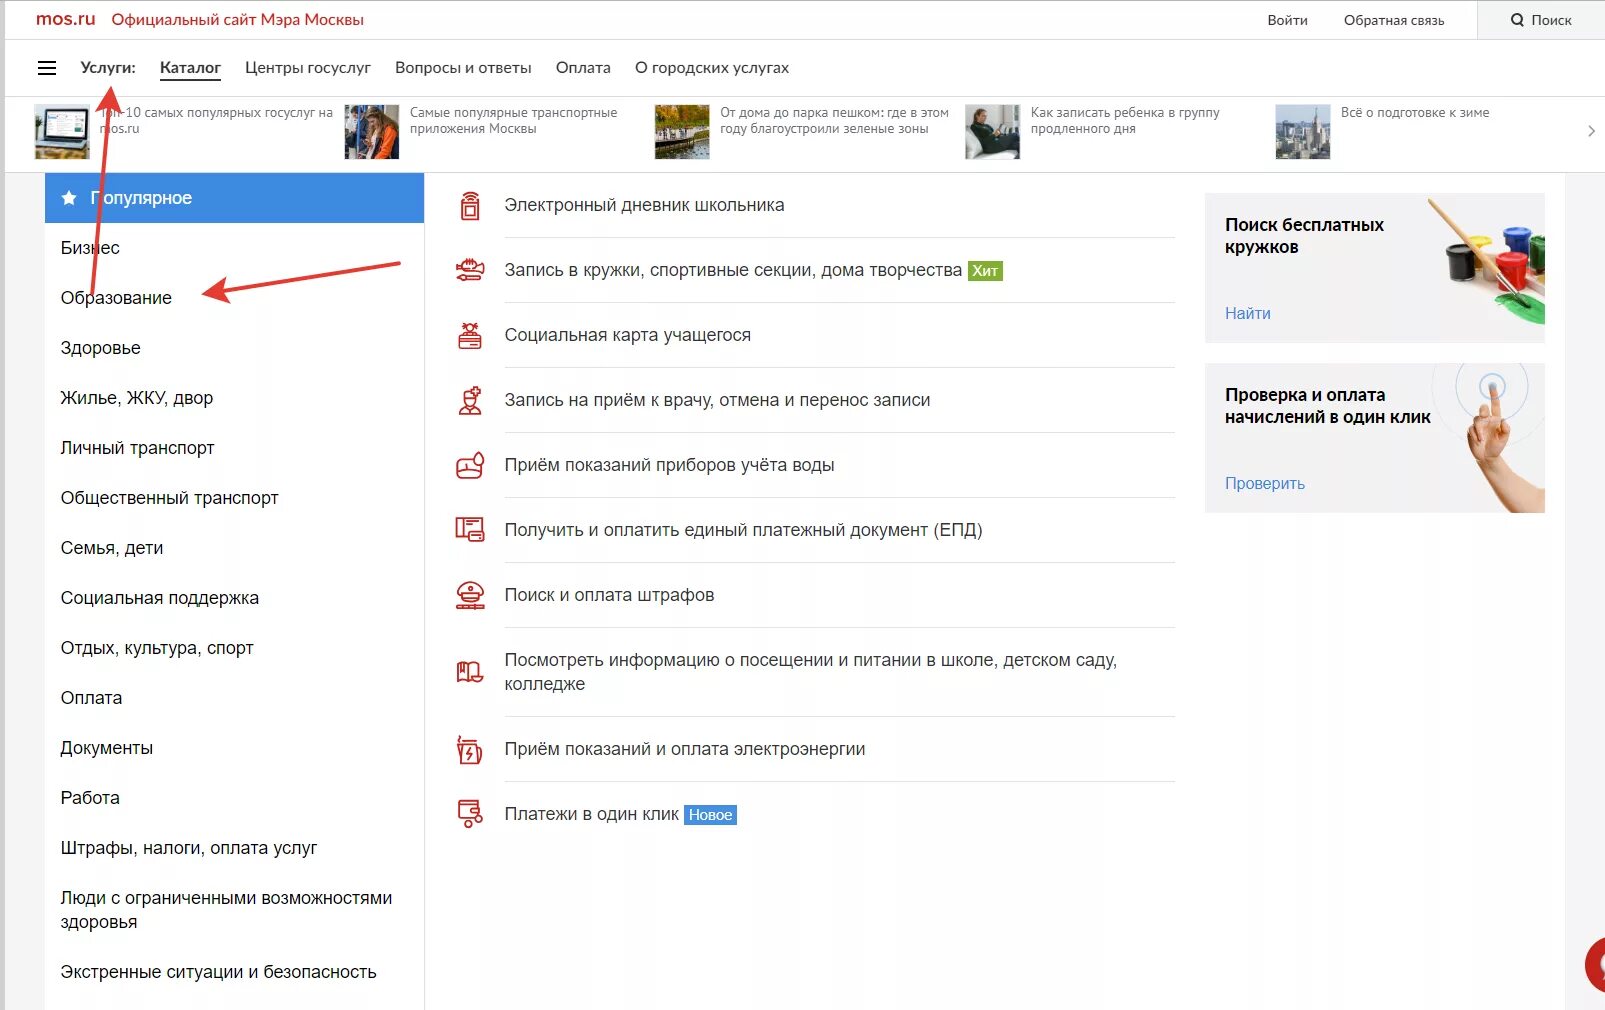Screen dimensions: 1605x1010
Task: Click the Платежи в один клик icon
Action: pos(470,814)
